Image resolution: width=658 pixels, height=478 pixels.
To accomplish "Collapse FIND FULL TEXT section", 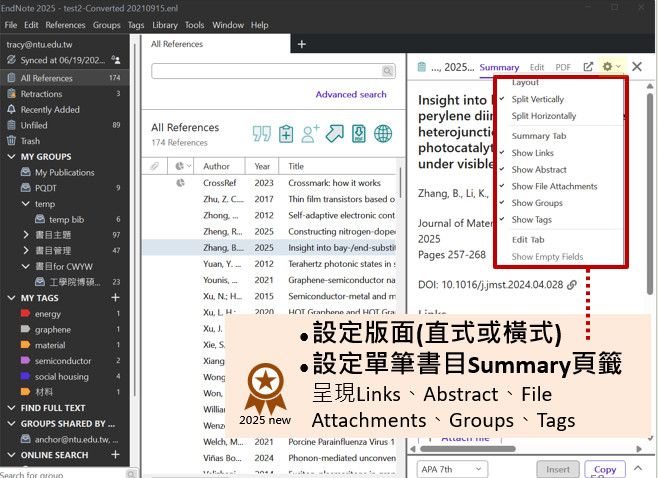I will pyautogui.click(x=12, y=408).
